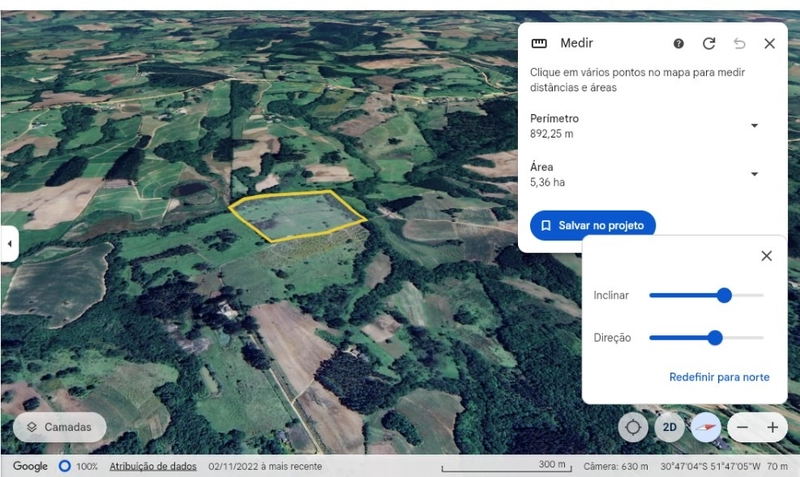Click the imagery date 02/11/2022 text

[x=265, y=466]
